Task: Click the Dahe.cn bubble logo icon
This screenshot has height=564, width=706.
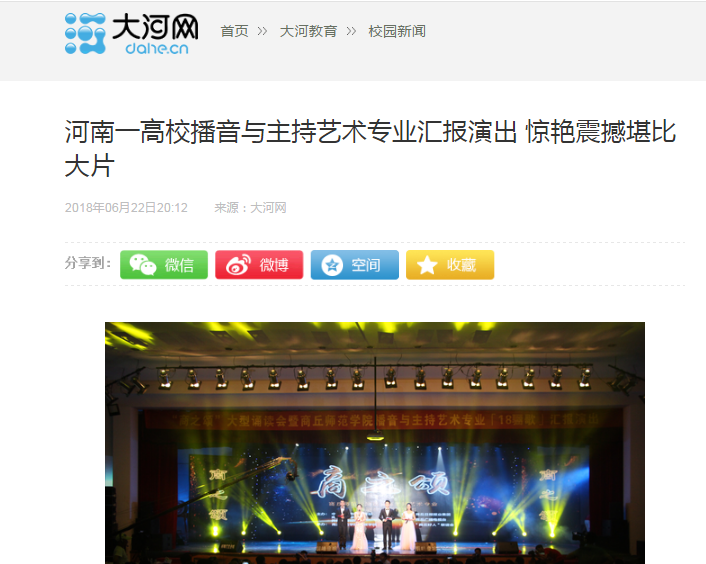Action: click(85, 33)
